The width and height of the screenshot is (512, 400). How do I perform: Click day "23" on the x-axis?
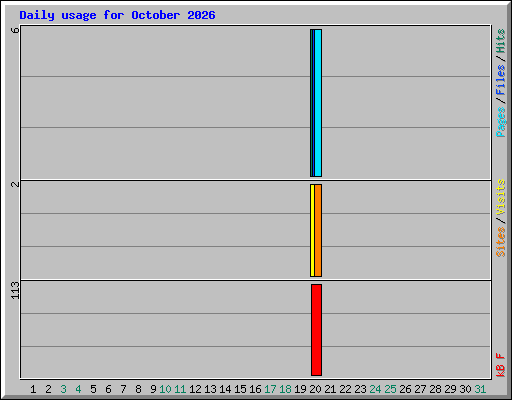point(360,389)
